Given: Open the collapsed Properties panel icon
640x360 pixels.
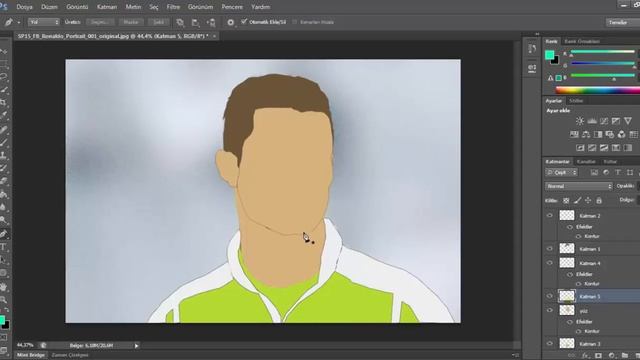Looking at the screenshot, I should (532, 68).
